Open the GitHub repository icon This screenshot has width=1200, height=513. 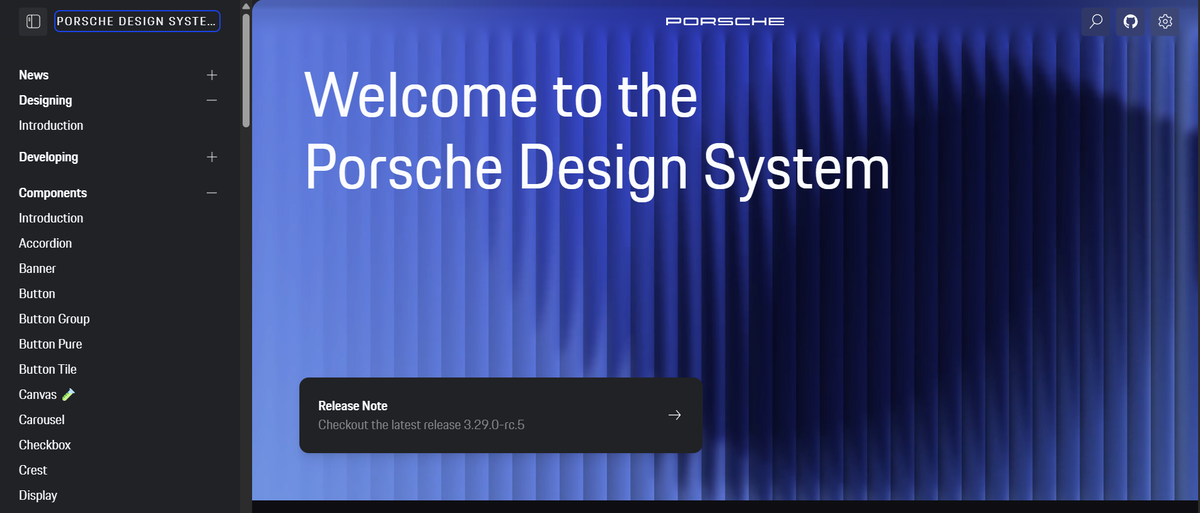(x=1131, y=21)
